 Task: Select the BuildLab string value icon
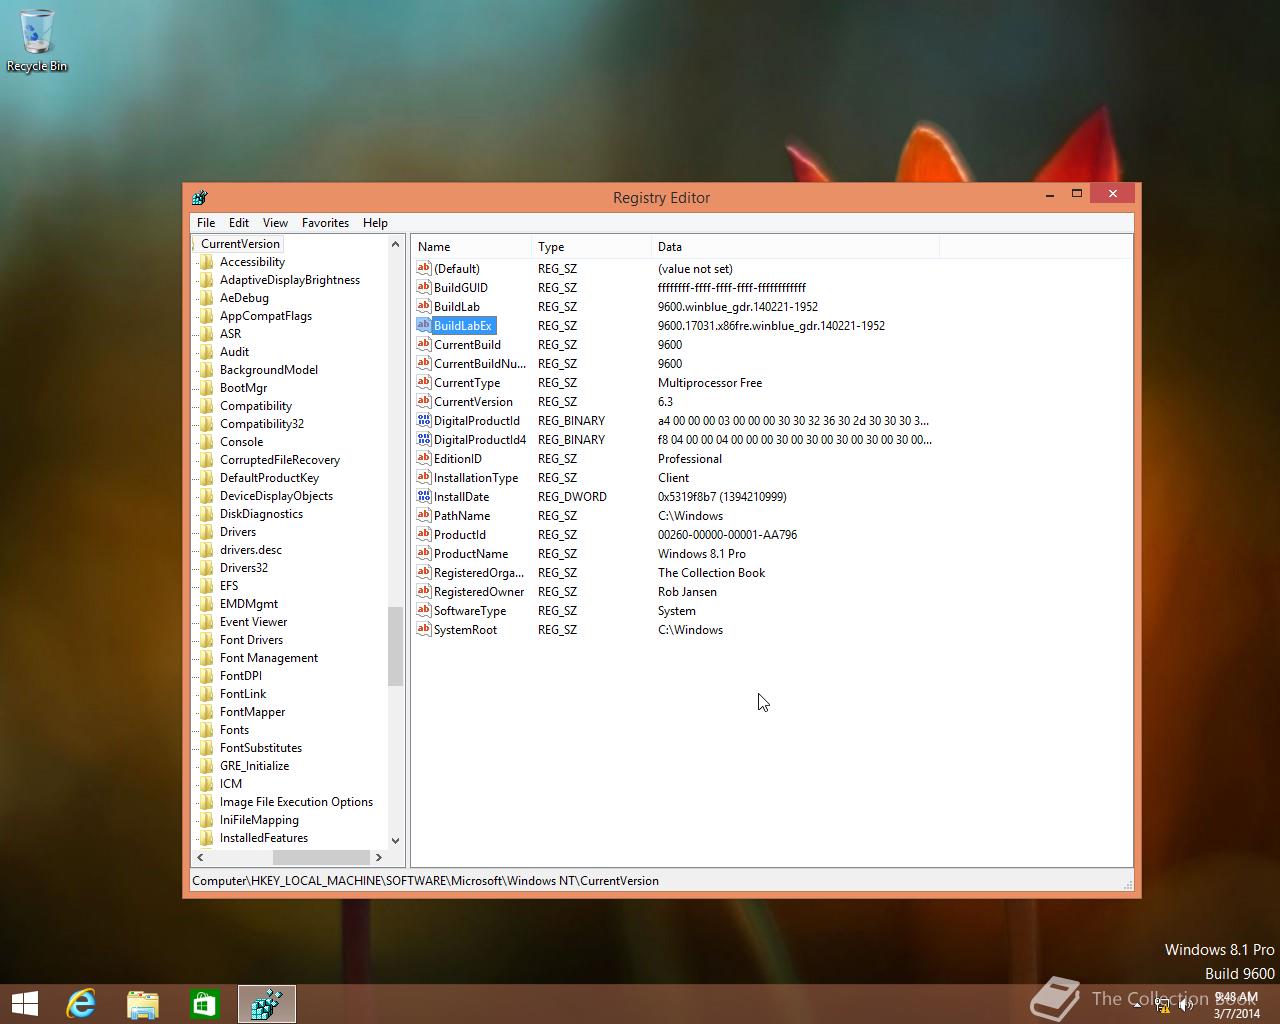click(x=424, y=306)
